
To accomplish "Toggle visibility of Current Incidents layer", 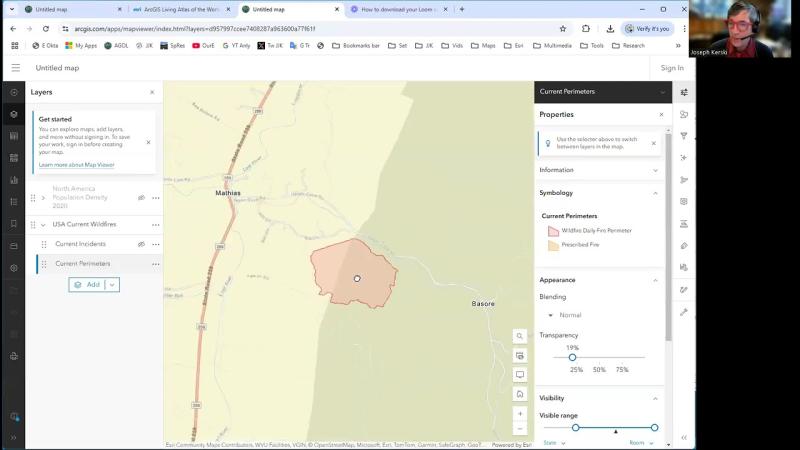I will [141, 244].
